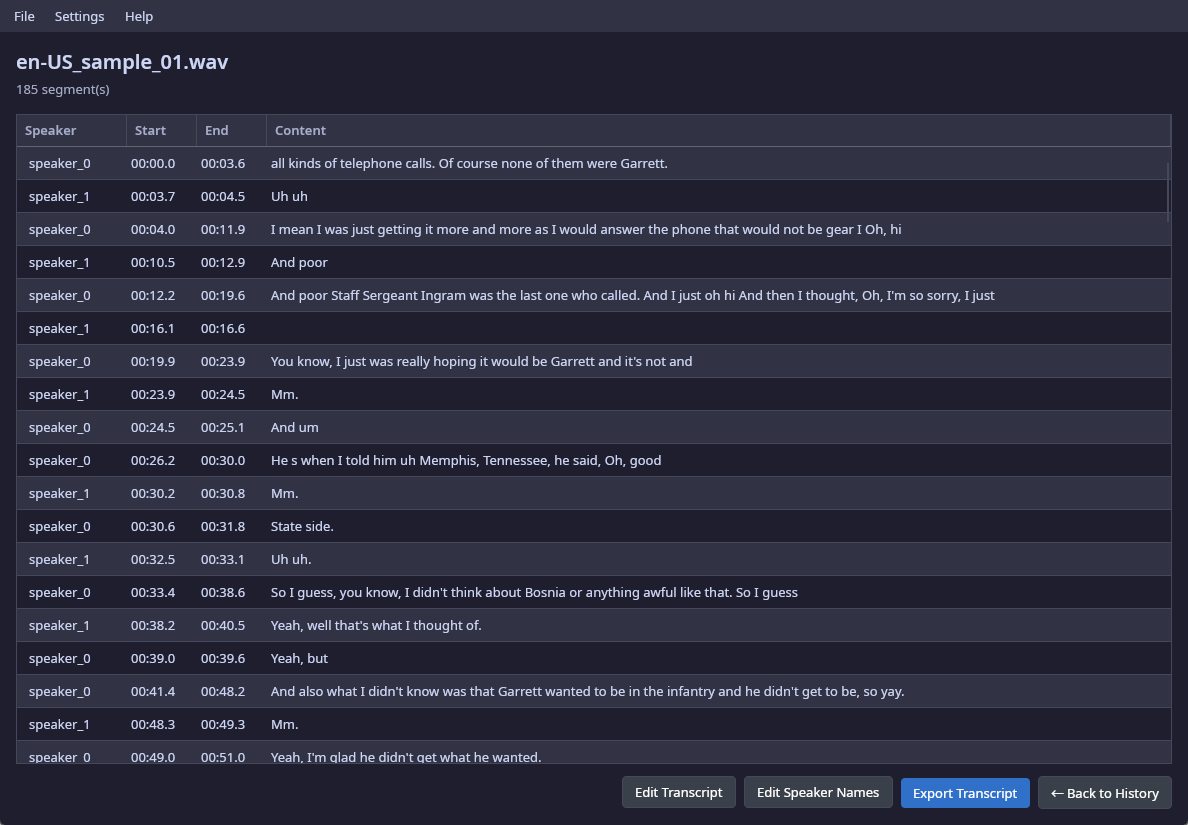Screen dimensions: 1188x825
Task: Click the 00:16.6 end time cell
Action: tap(223, 329)
